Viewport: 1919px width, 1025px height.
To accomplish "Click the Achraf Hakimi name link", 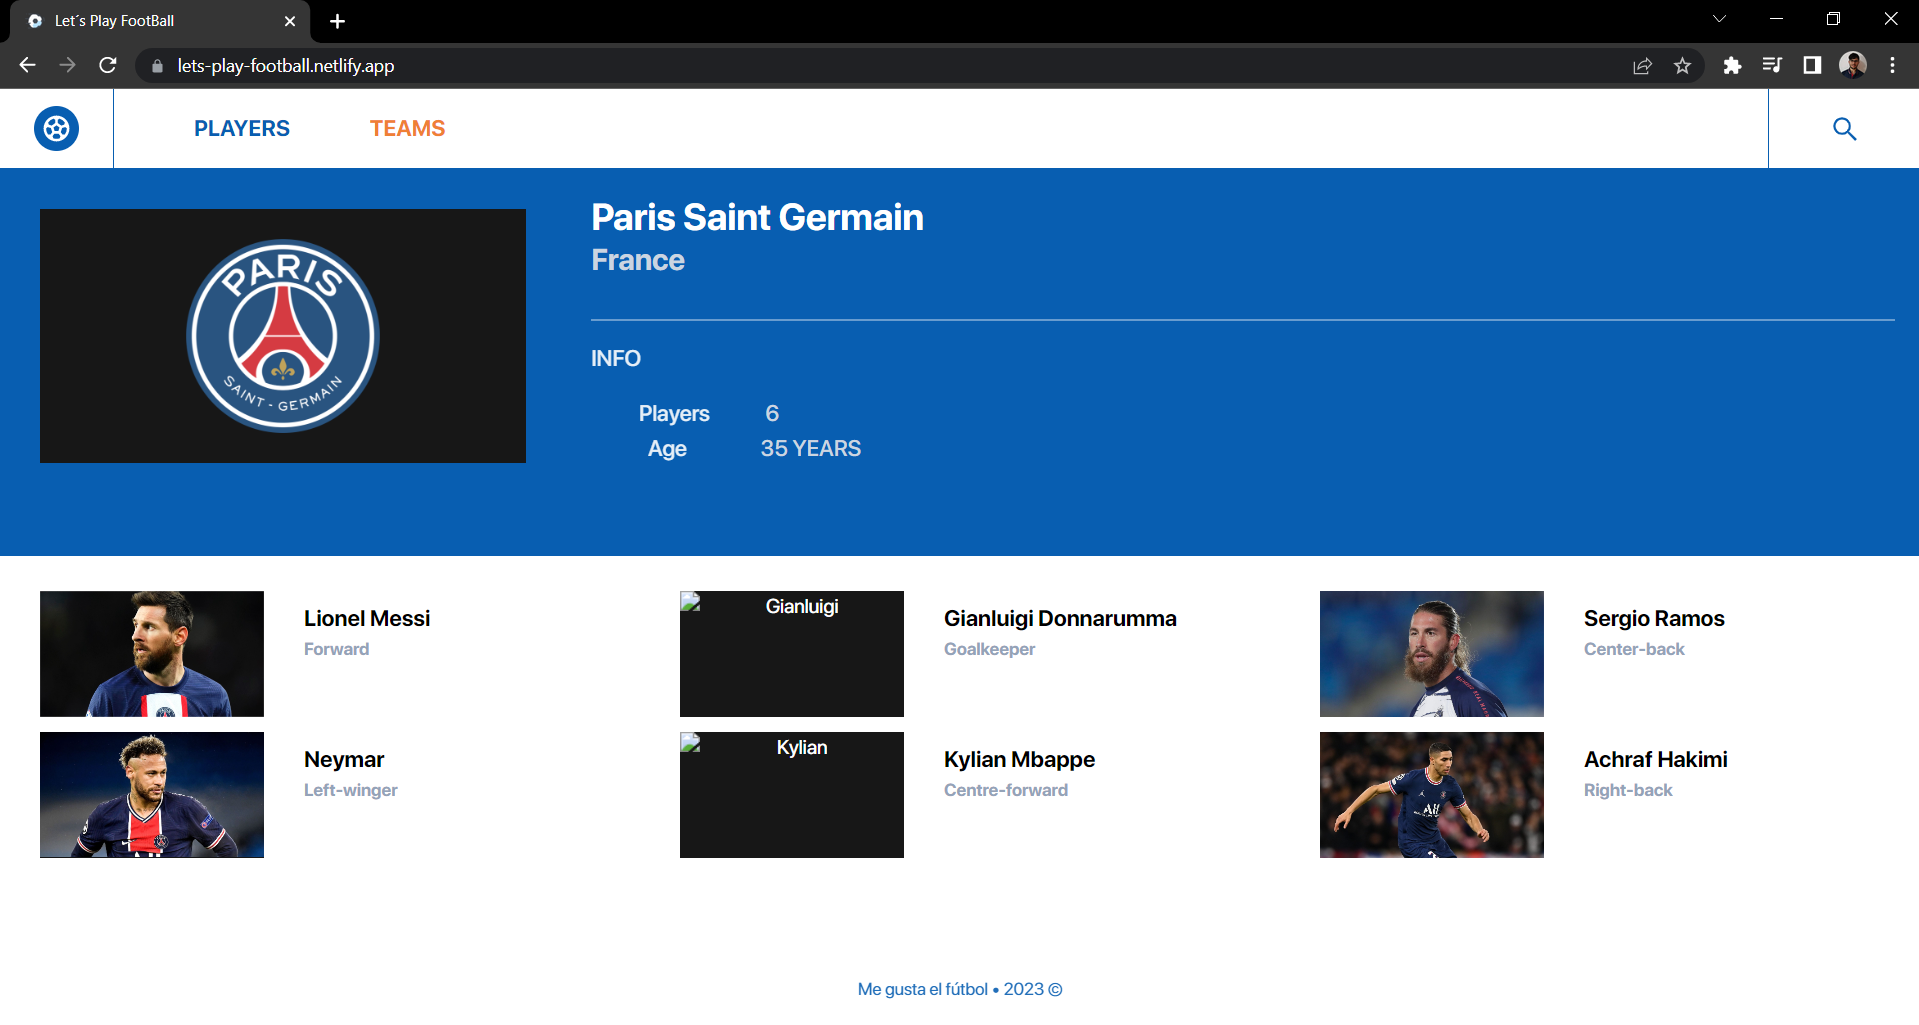I will [x=1656, y=760].
